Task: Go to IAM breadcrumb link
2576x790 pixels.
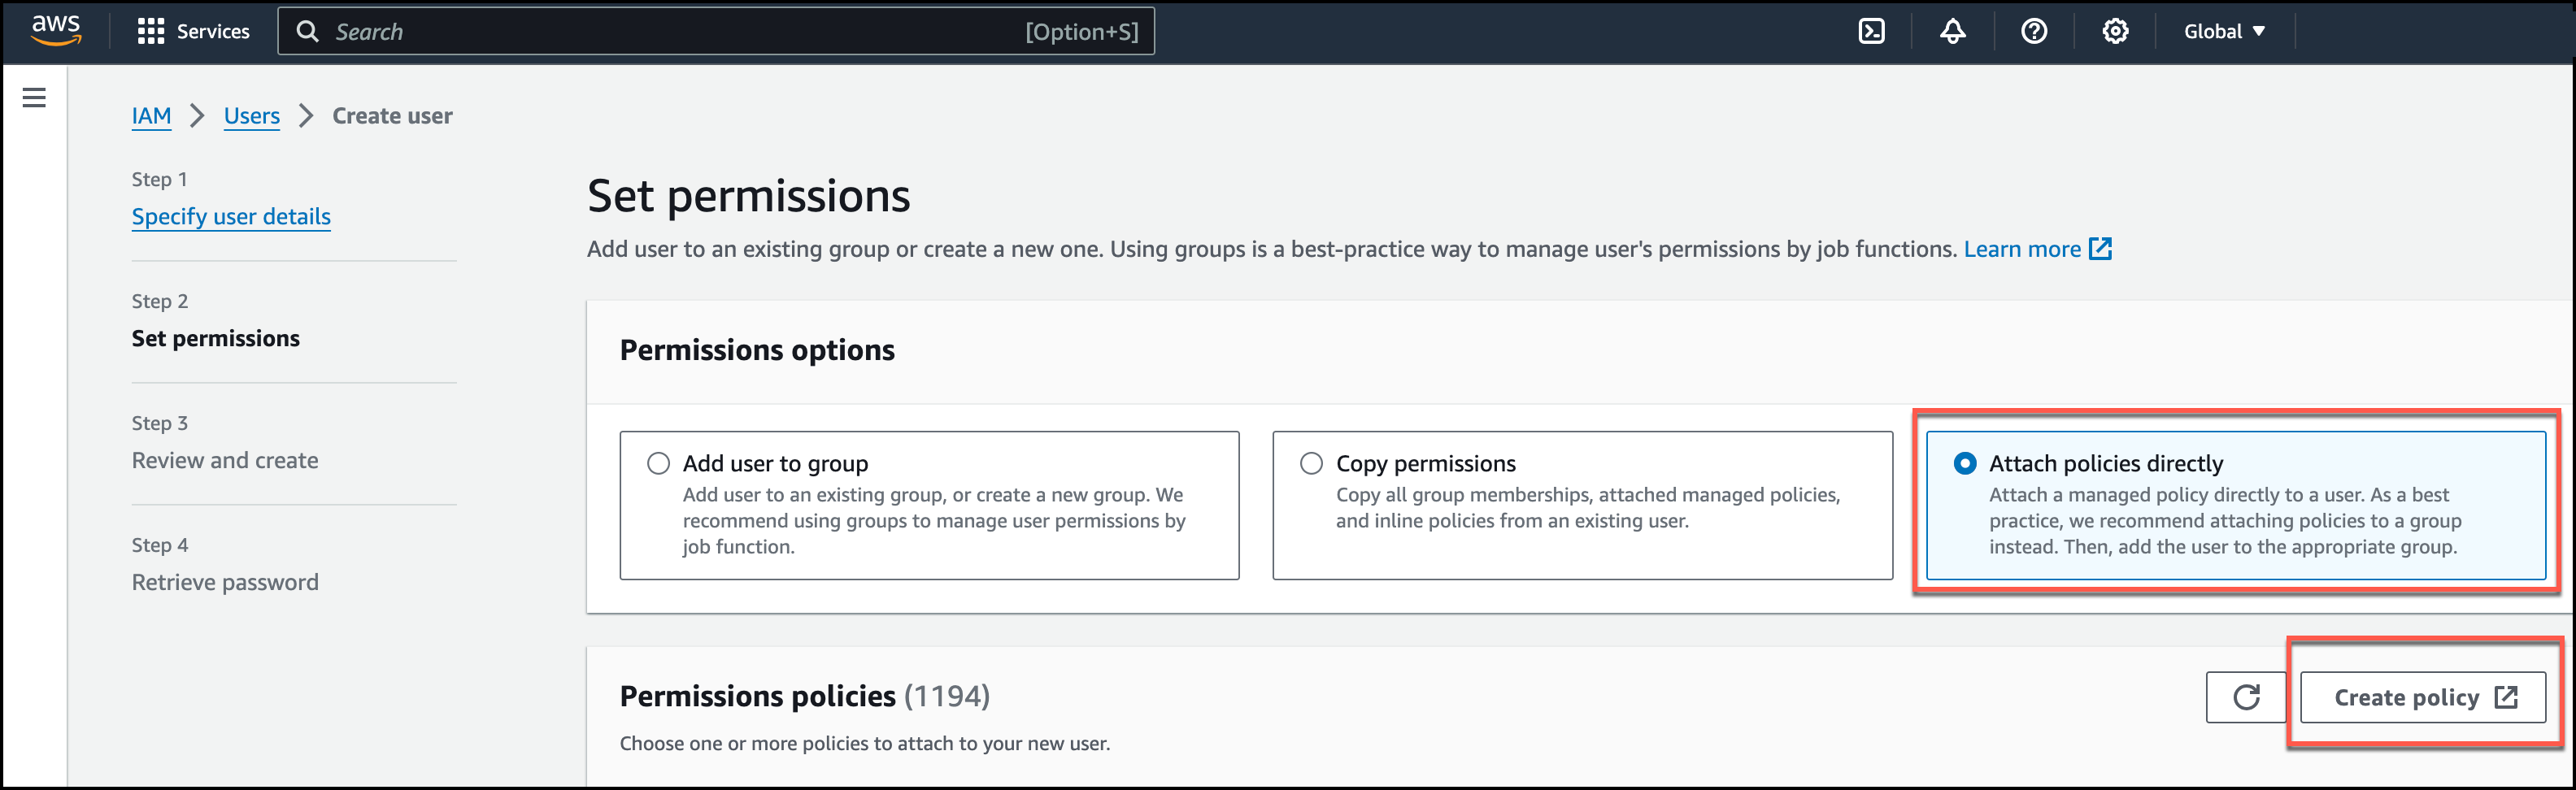Action: (x=151, y=116)
